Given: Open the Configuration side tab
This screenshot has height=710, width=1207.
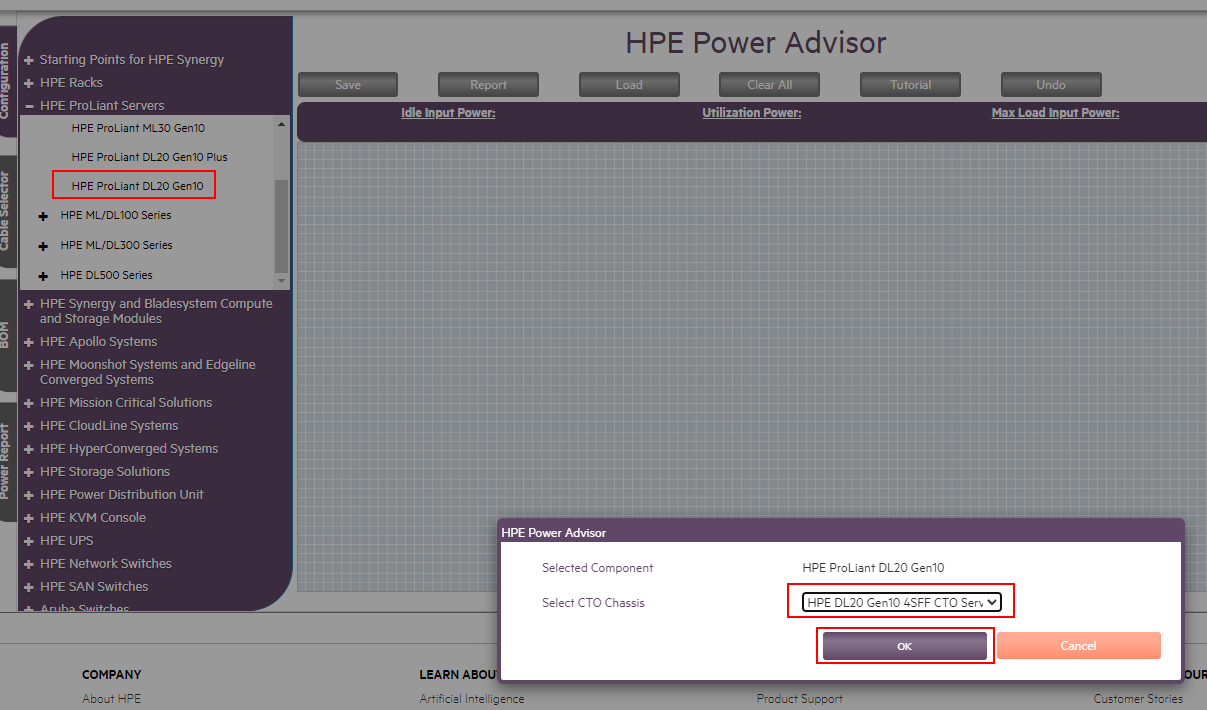Looking at the screenshot, I should (7, 80).
